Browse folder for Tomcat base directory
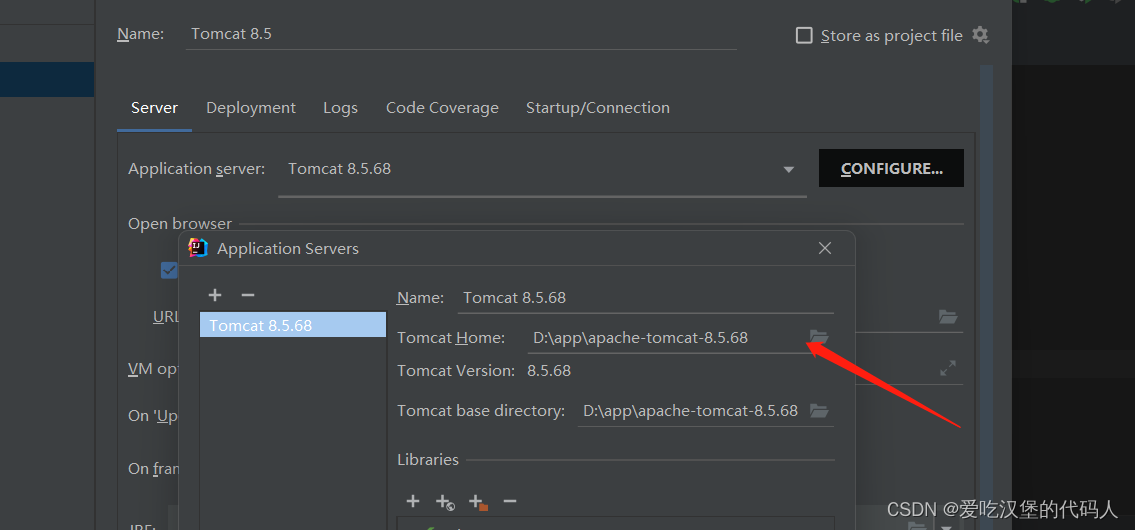The width and height of the screenshot is (1135, 530). point(819,411)
